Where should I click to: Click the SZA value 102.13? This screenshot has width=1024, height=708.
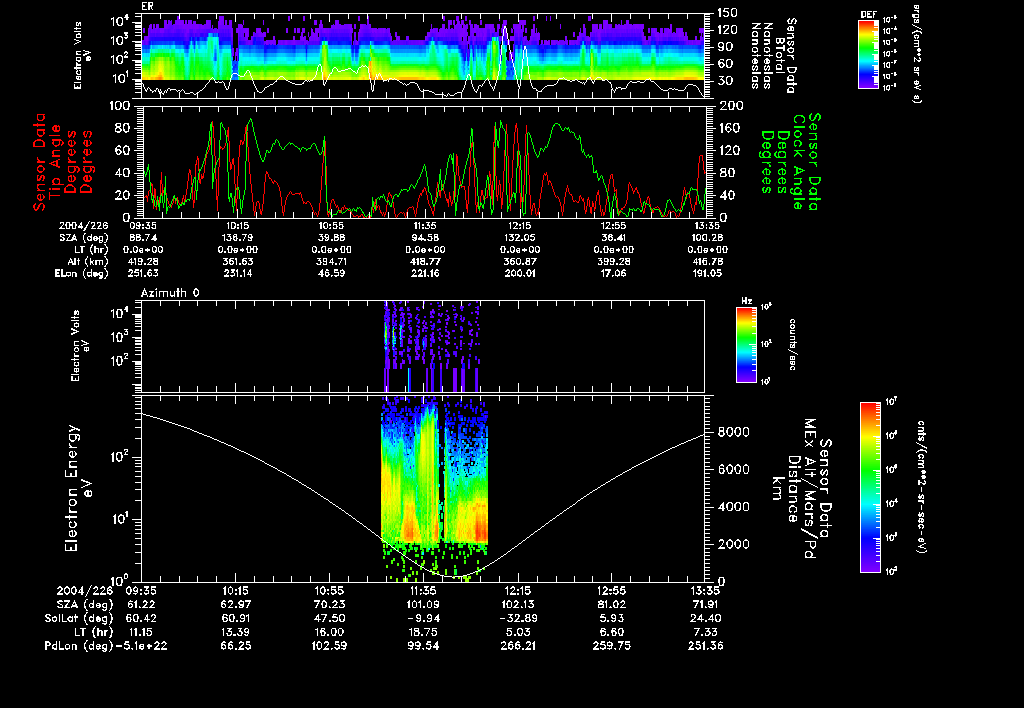point(517,604)
